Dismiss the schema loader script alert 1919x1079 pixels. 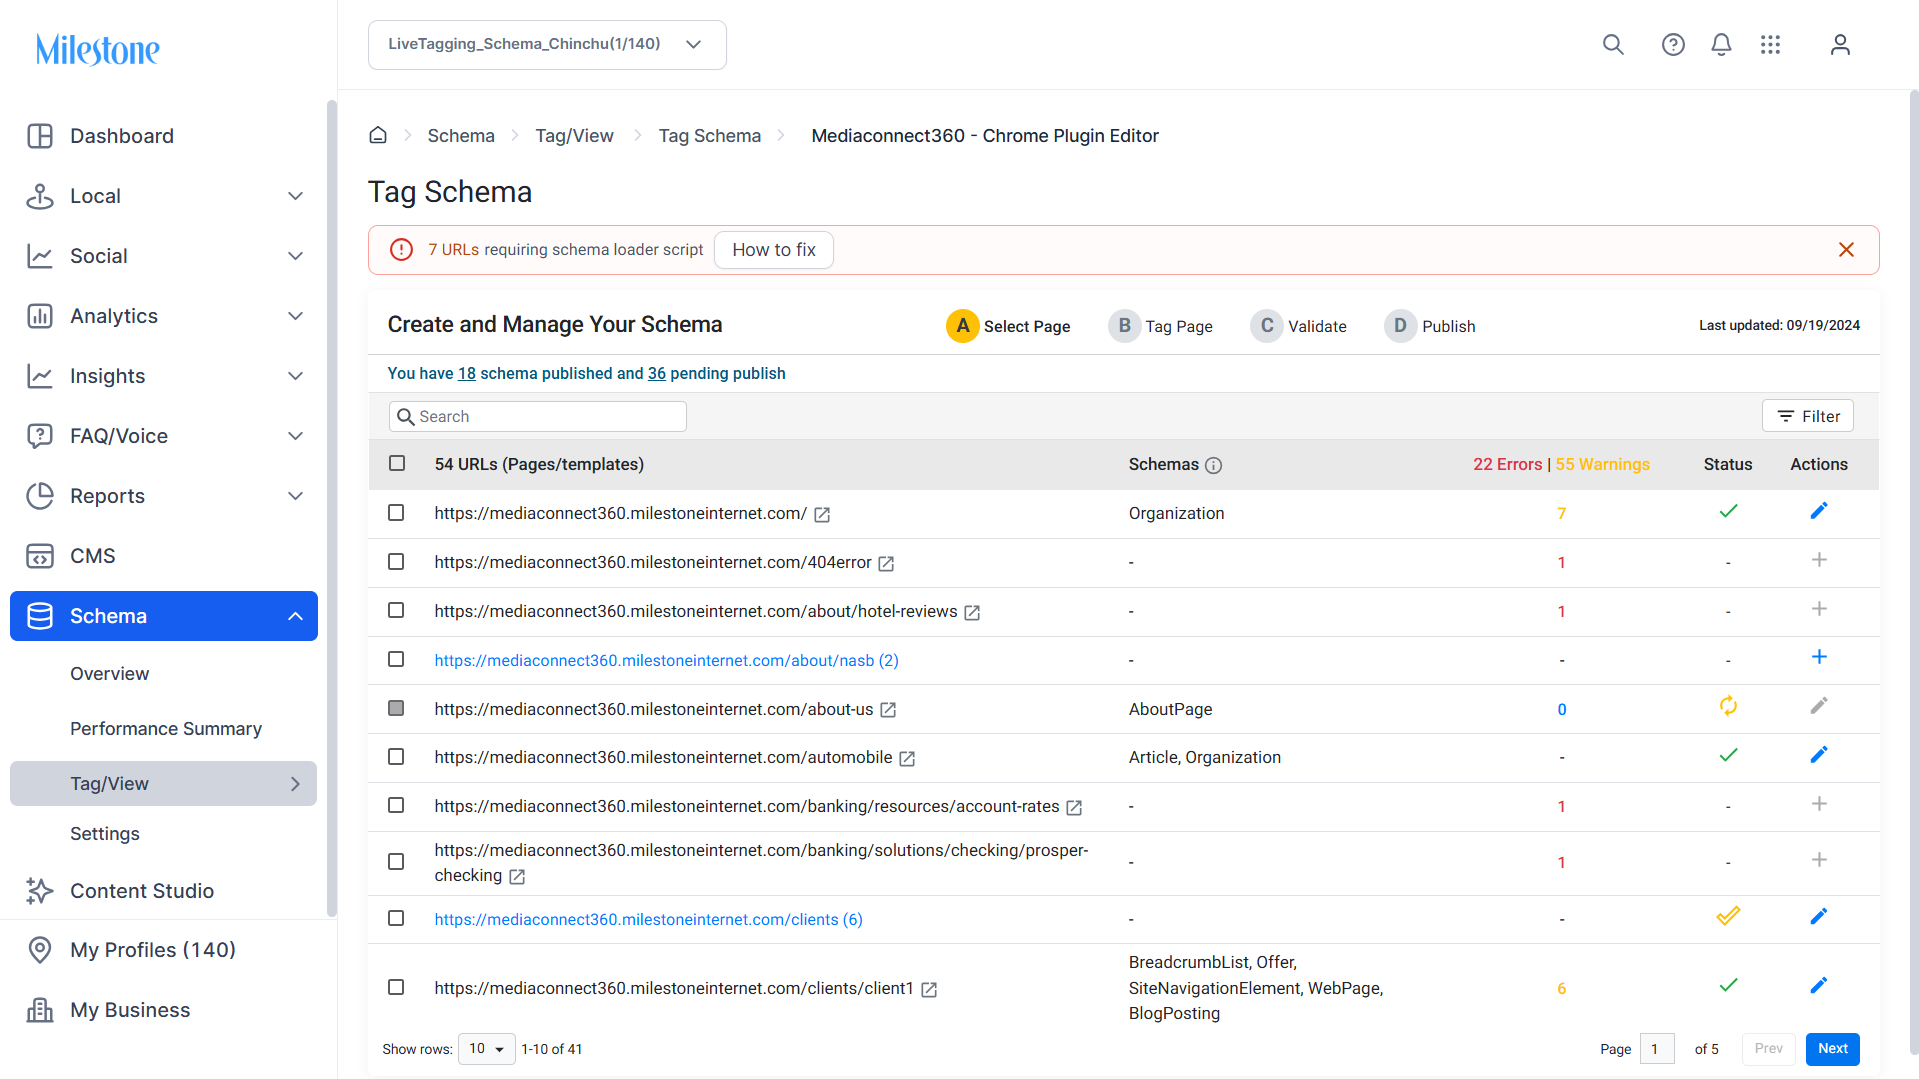(1846, 250)
